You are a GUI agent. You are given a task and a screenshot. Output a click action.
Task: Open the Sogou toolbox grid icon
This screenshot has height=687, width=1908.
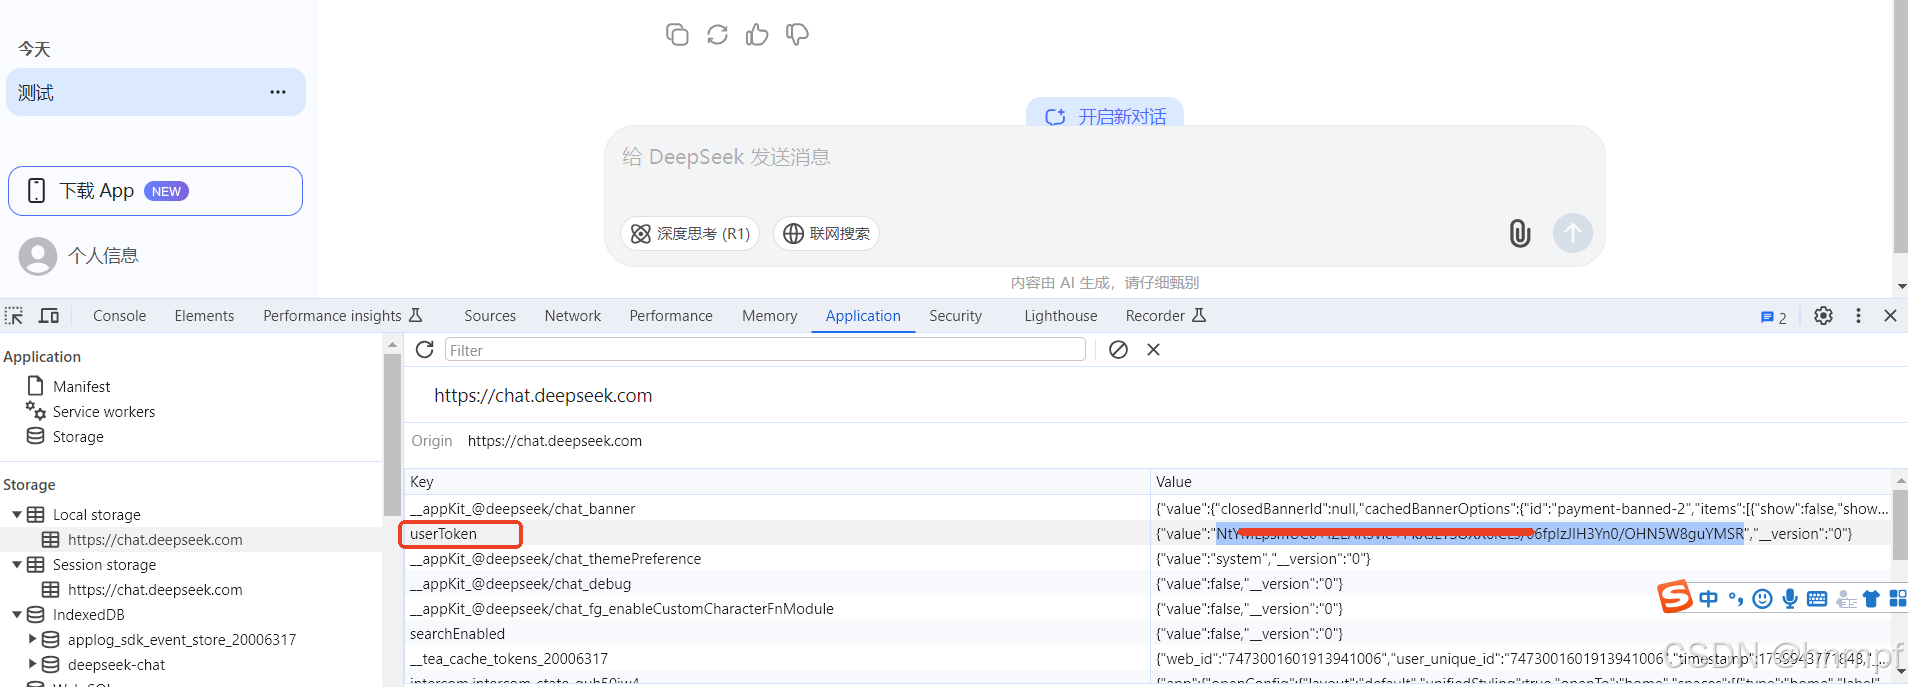point(1897,599)
